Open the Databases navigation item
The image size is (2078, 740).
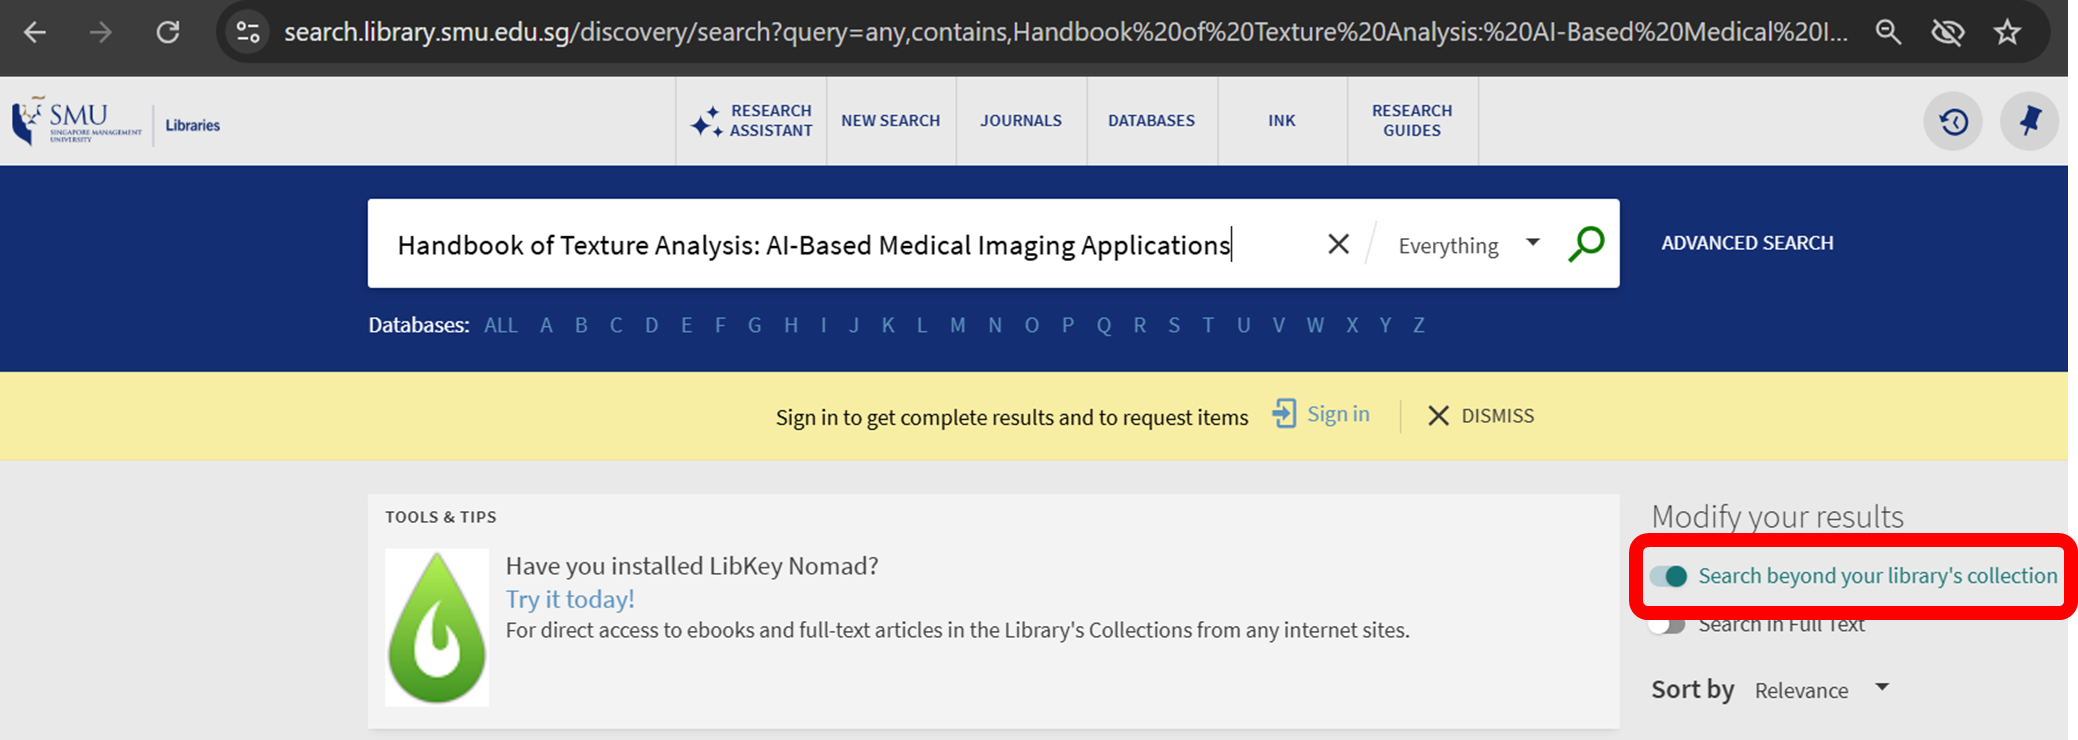point(1151,121)
